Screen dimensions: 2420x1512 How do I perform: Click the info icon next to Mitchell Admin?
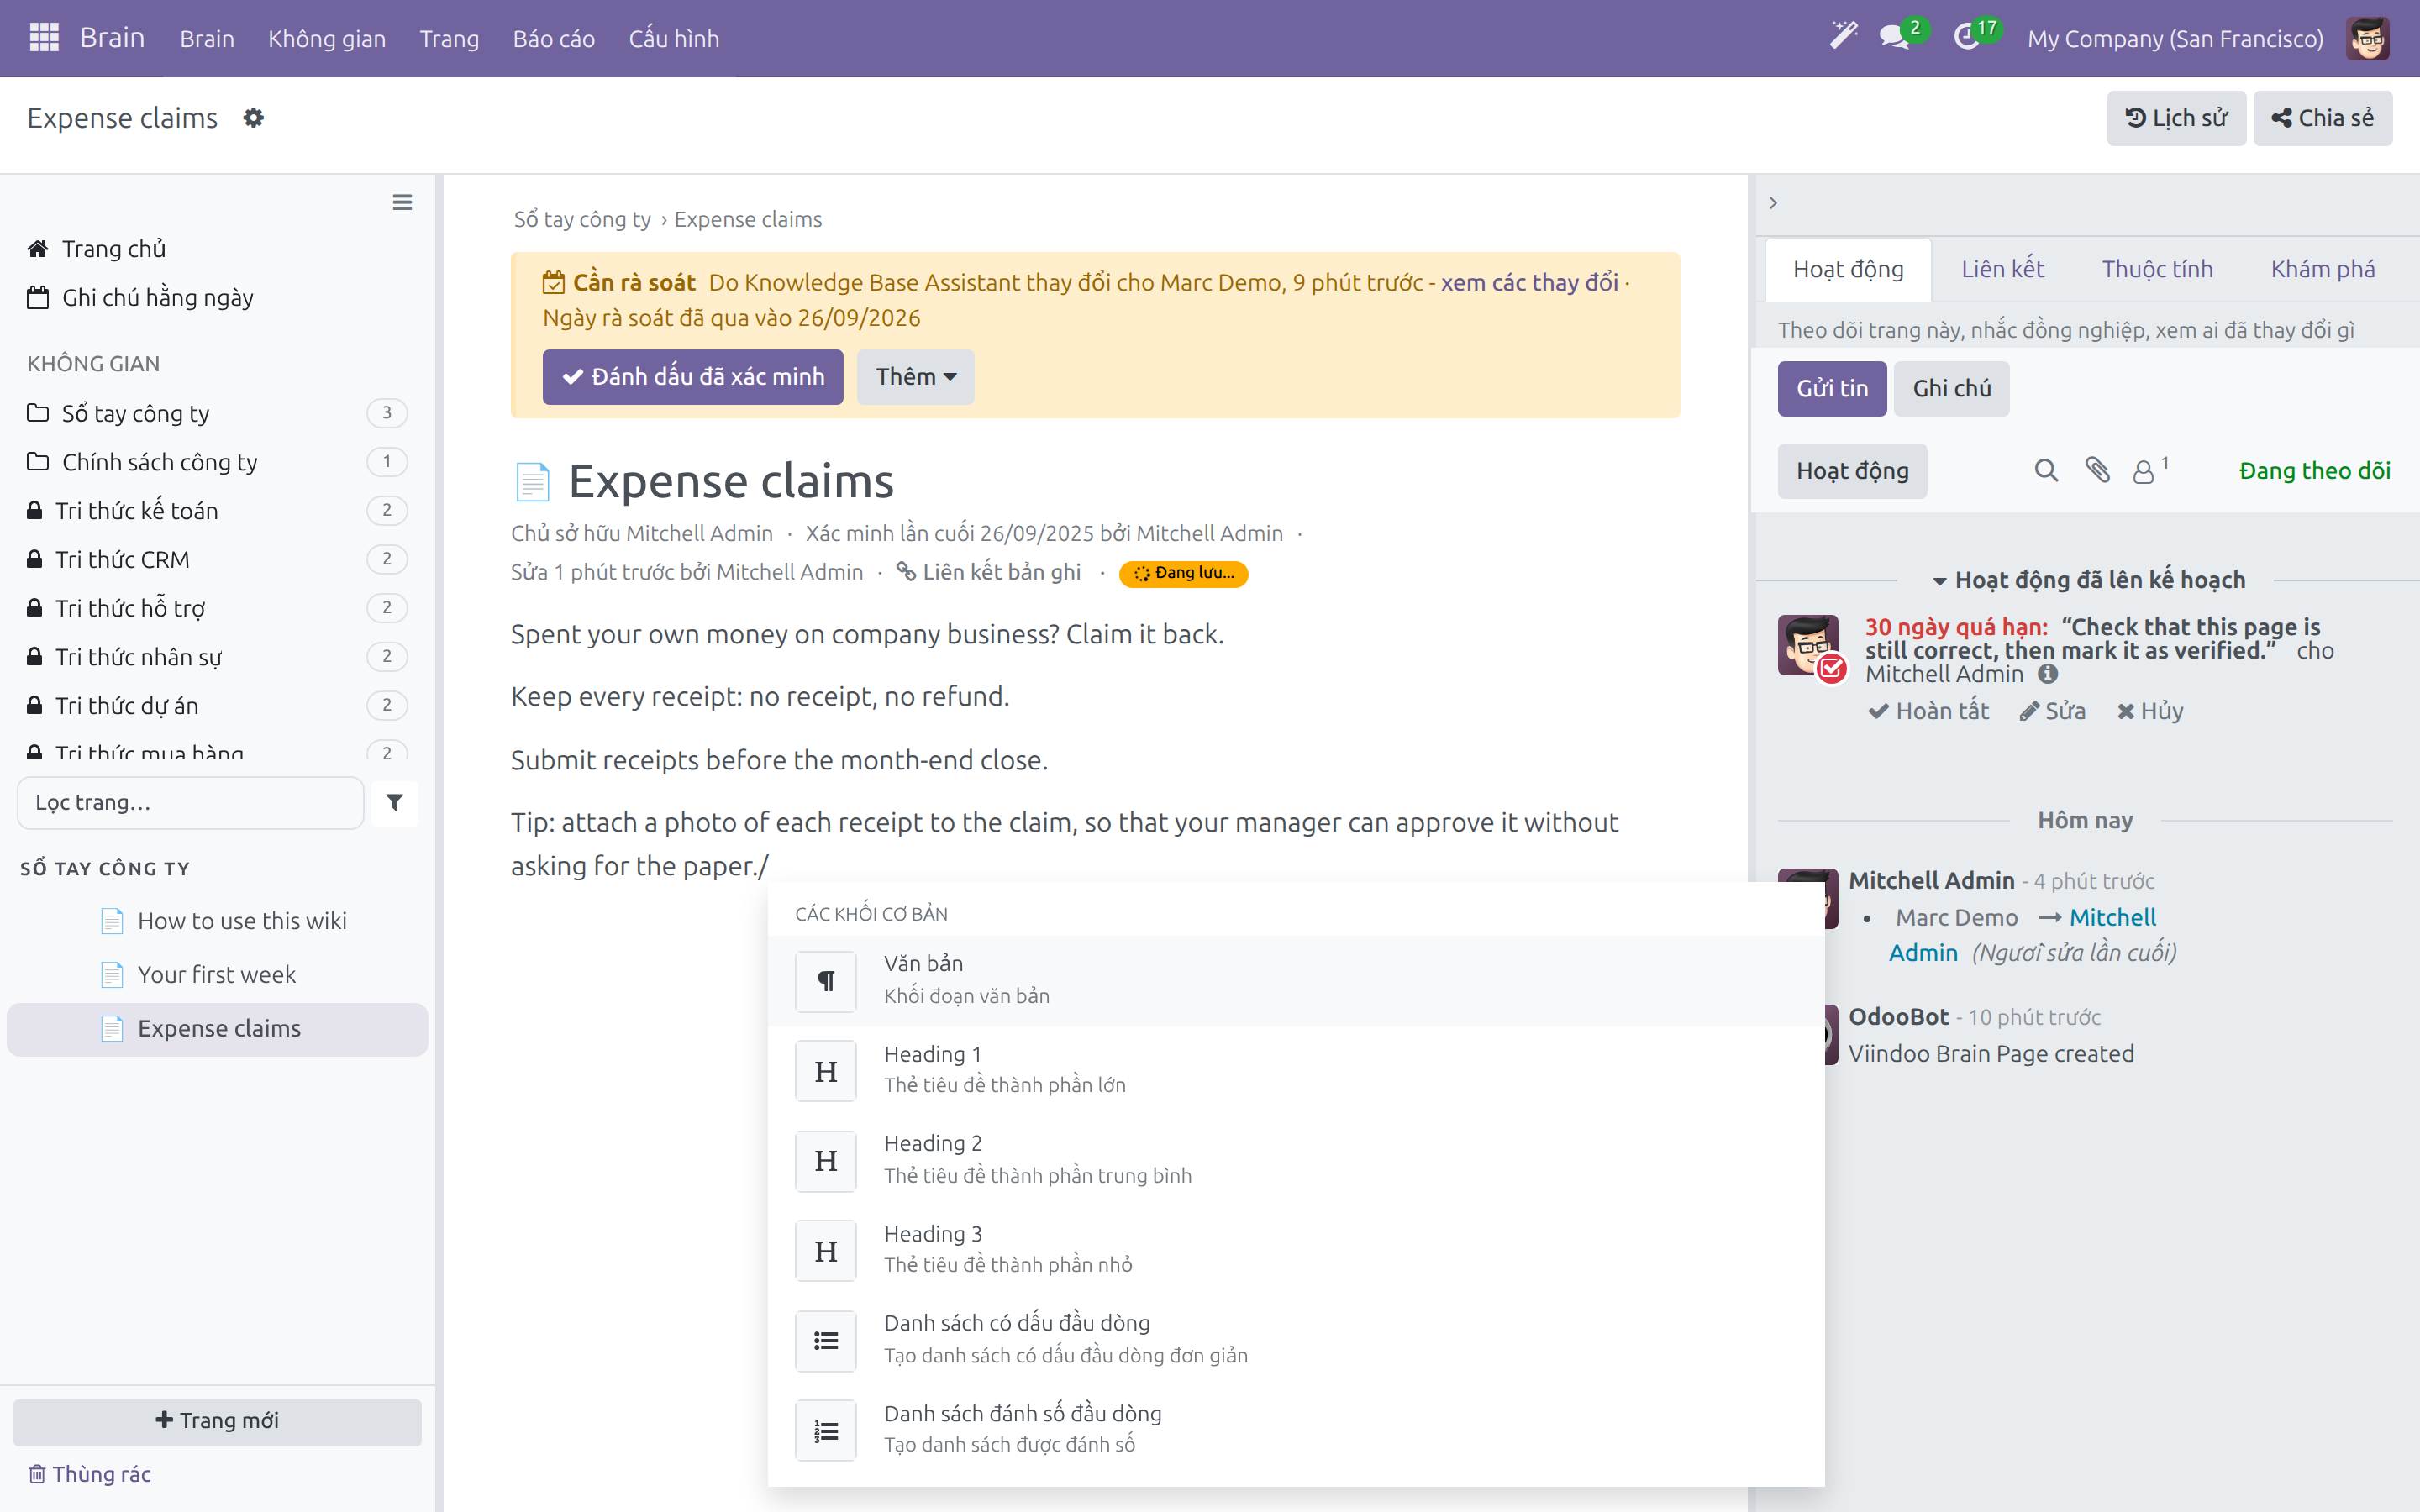(x=2048, y=674)
